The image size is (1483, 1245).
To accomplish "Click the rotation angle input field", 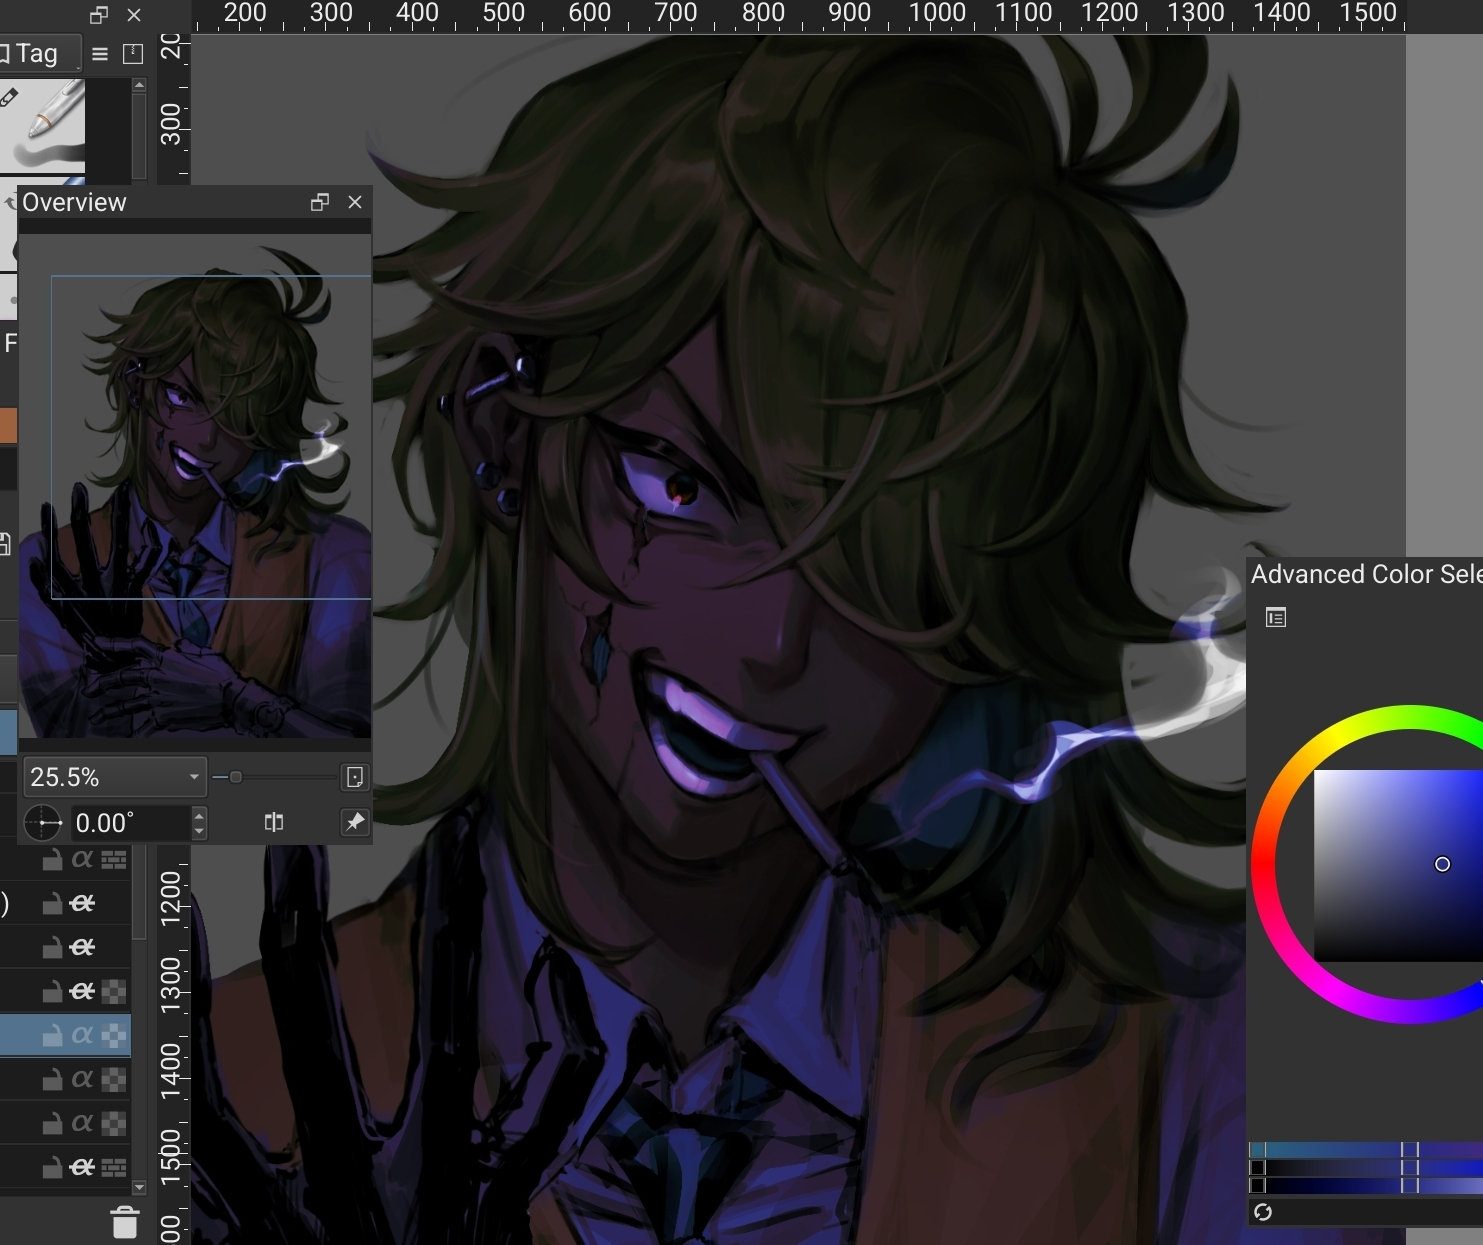I will click(130, 823).
